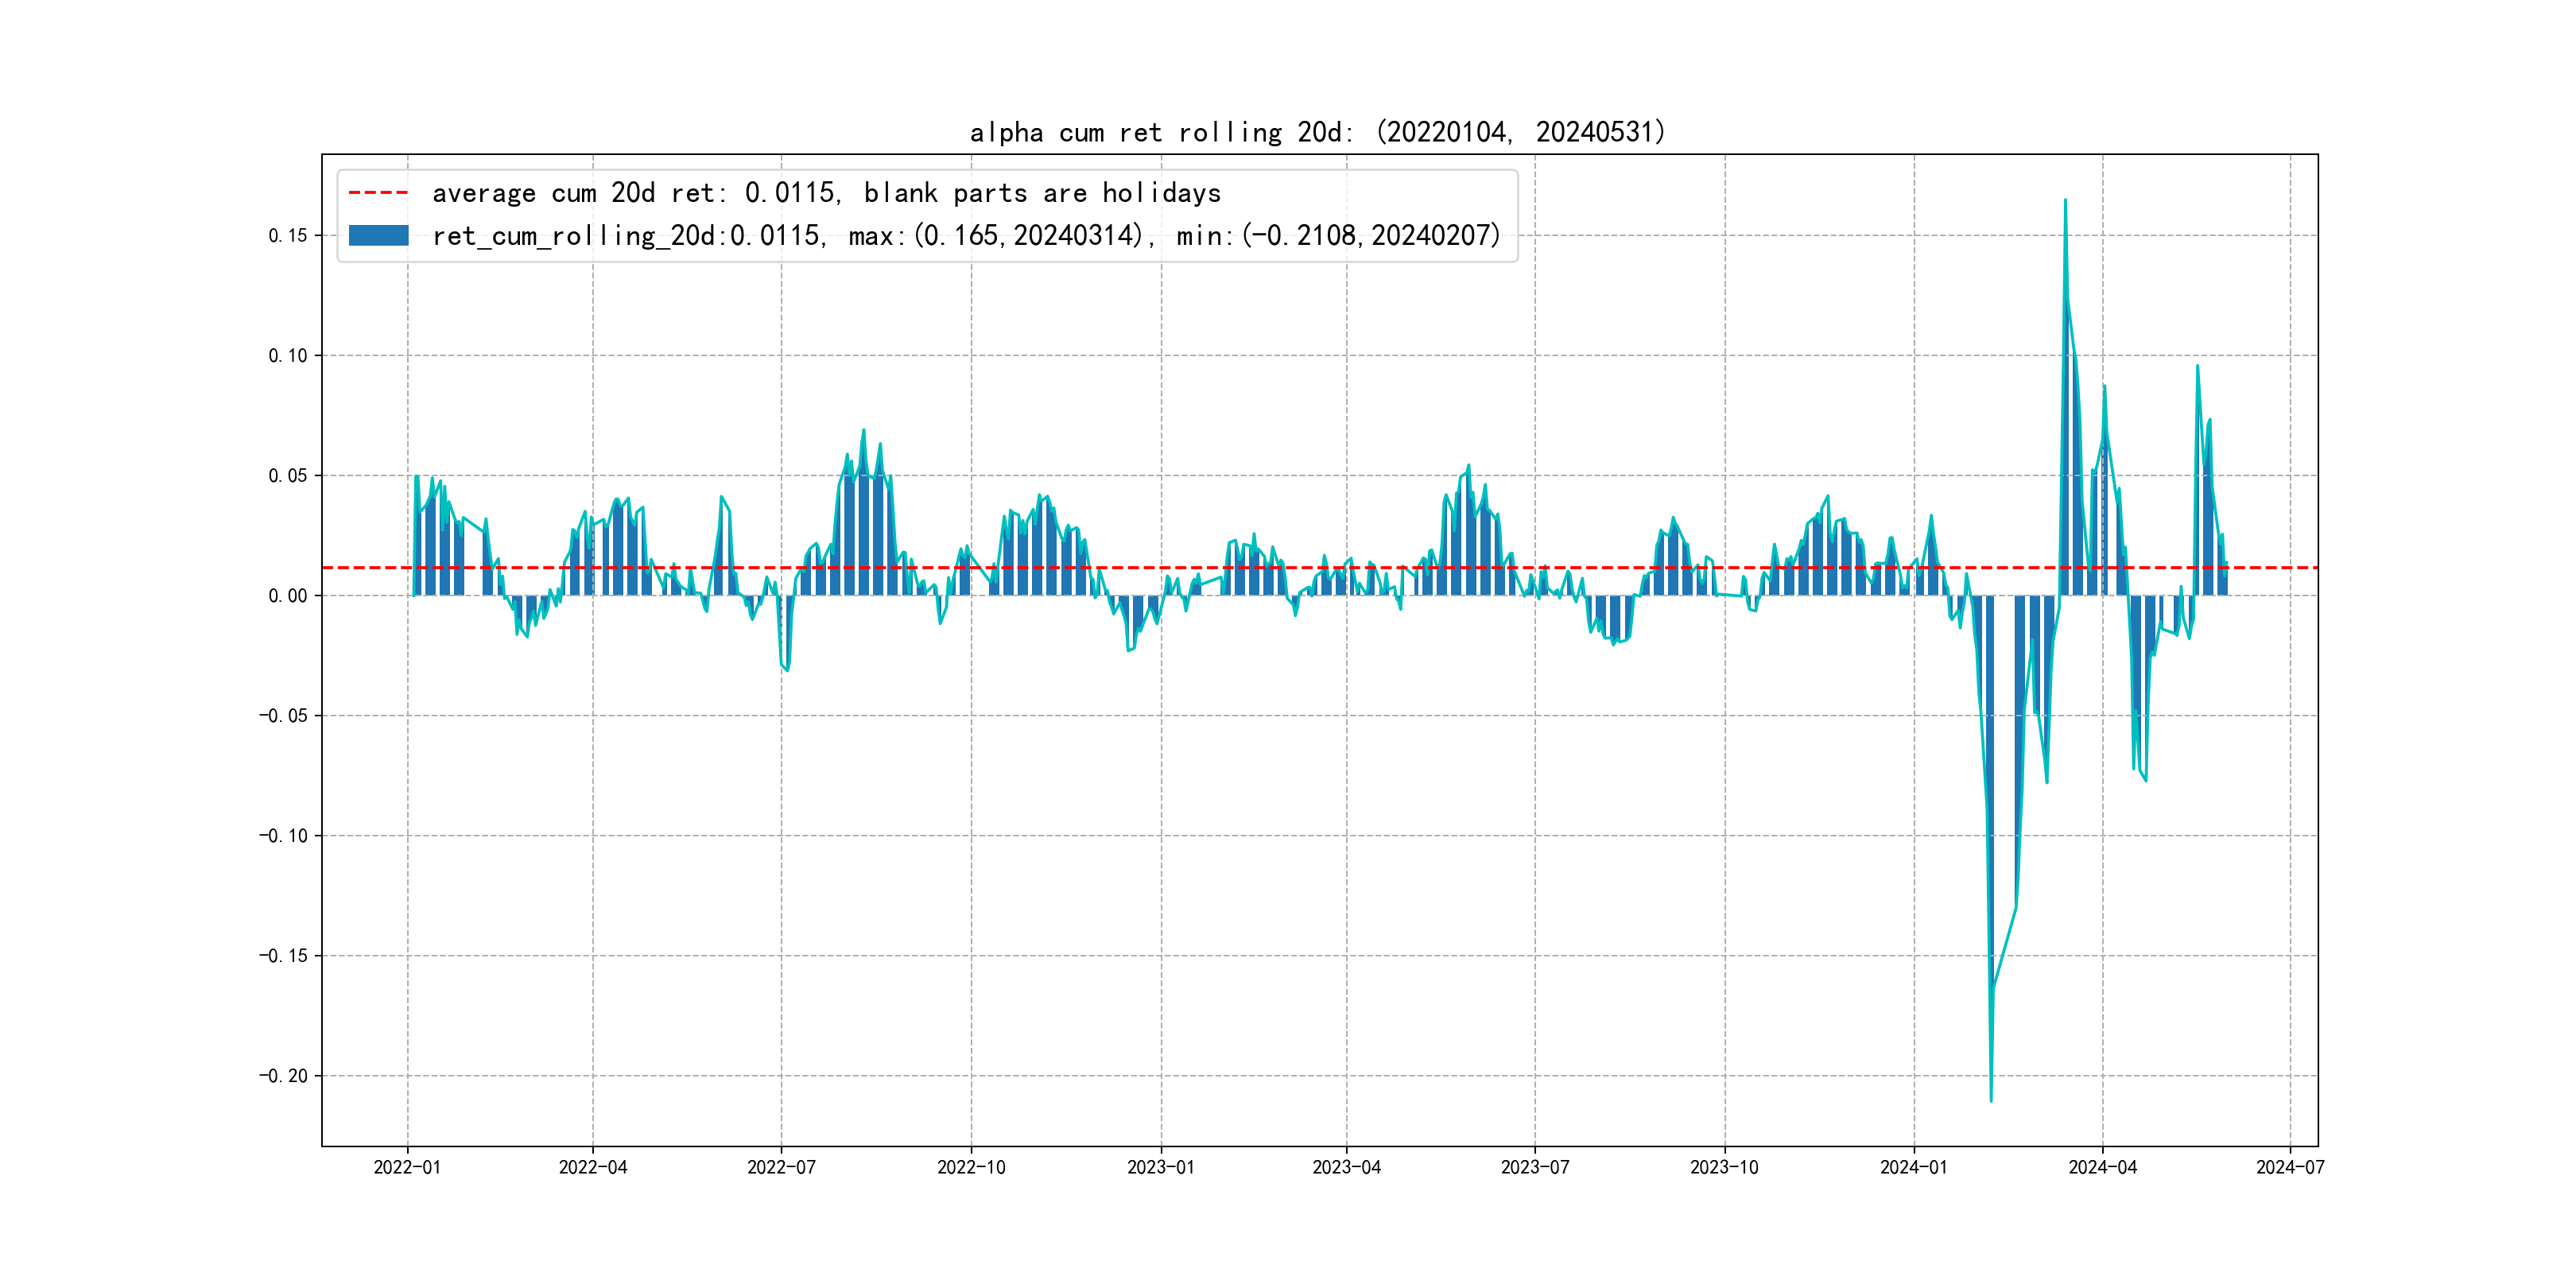The height and width of the screenshot is (1288, 2576).
Task: Click the -0.20 y-axis tick label
Action: pos(284,1076)
